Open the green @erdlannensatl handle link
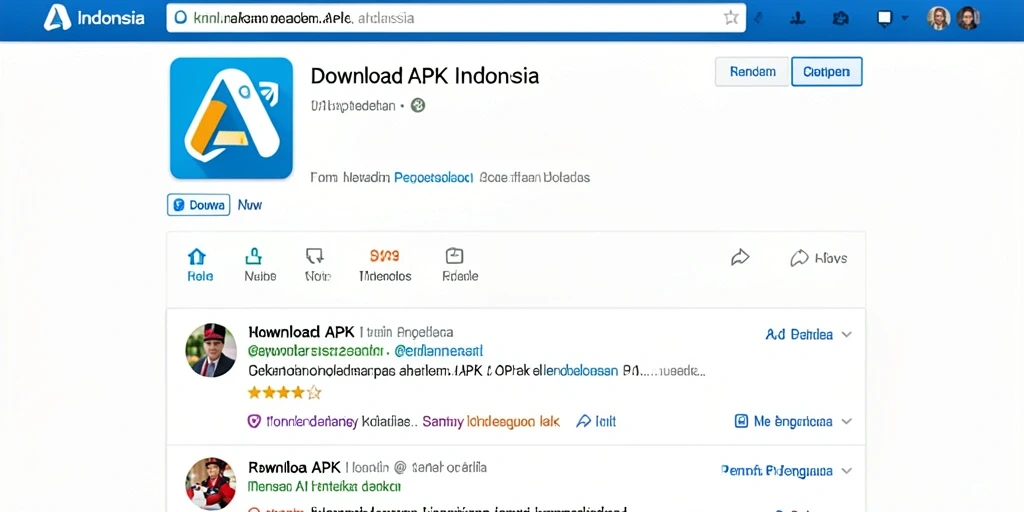This screenshot has height=512, width=1024. 439,351
